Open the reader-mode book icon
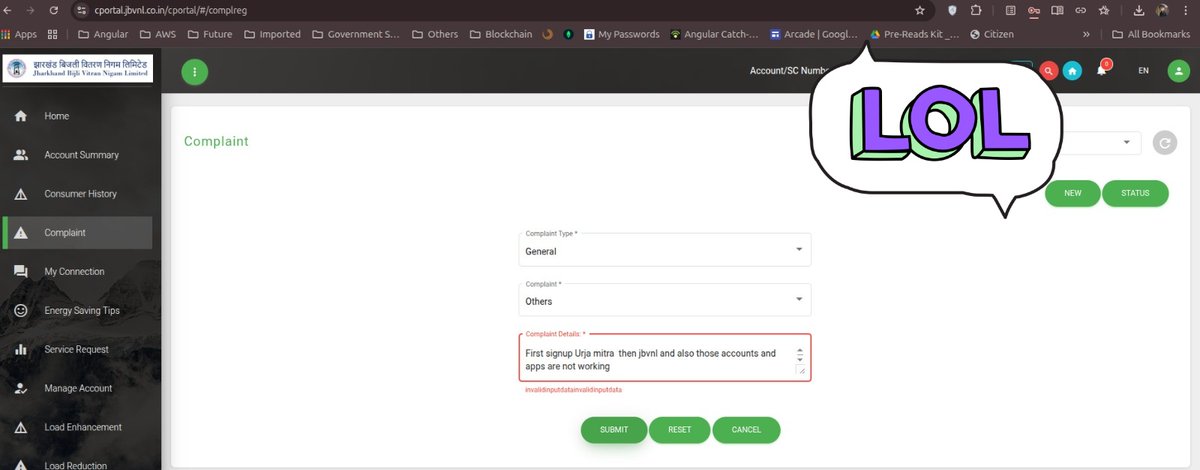This screenshot has width=1200, height=470. pos(1056,10)
